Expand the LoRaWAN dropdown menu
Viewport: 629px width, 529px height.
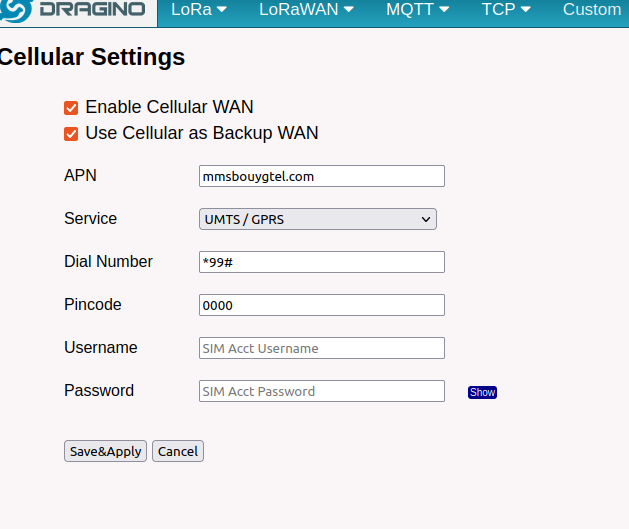(x=306, y=10)
